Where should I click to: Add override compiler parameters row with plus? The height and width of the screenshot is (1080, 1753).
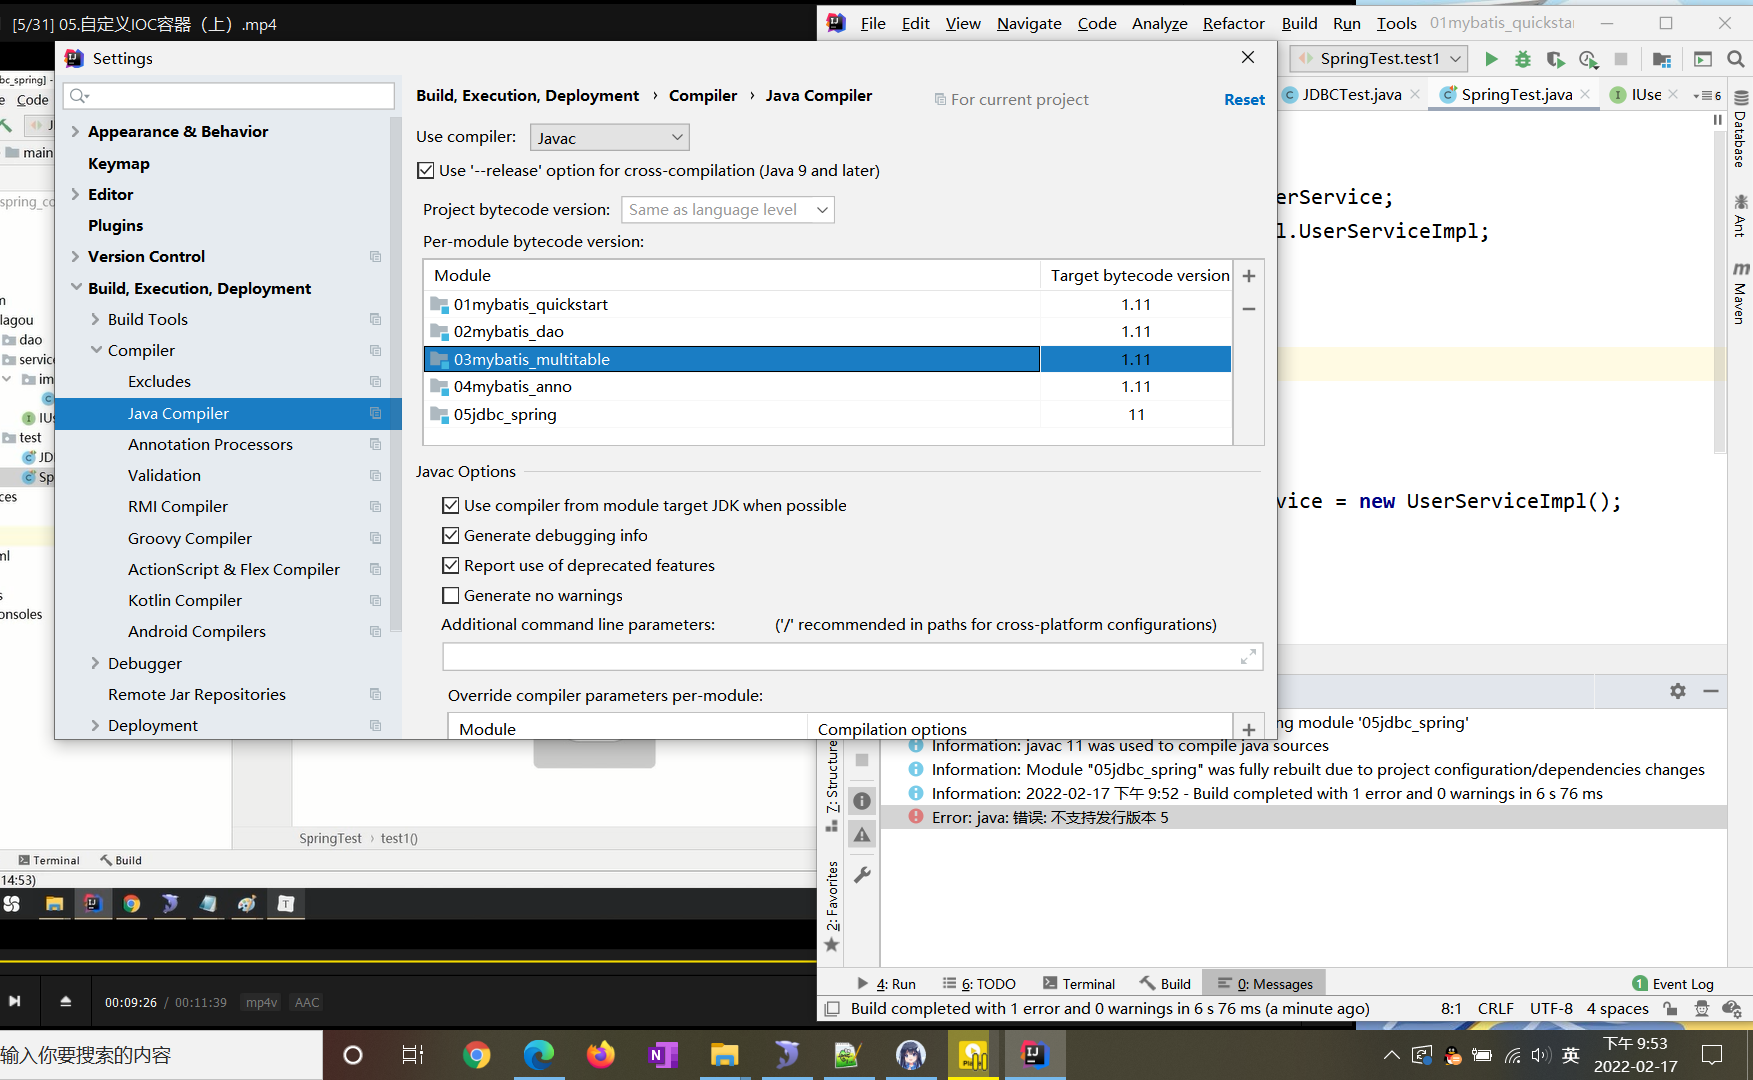pos(1249,729)
